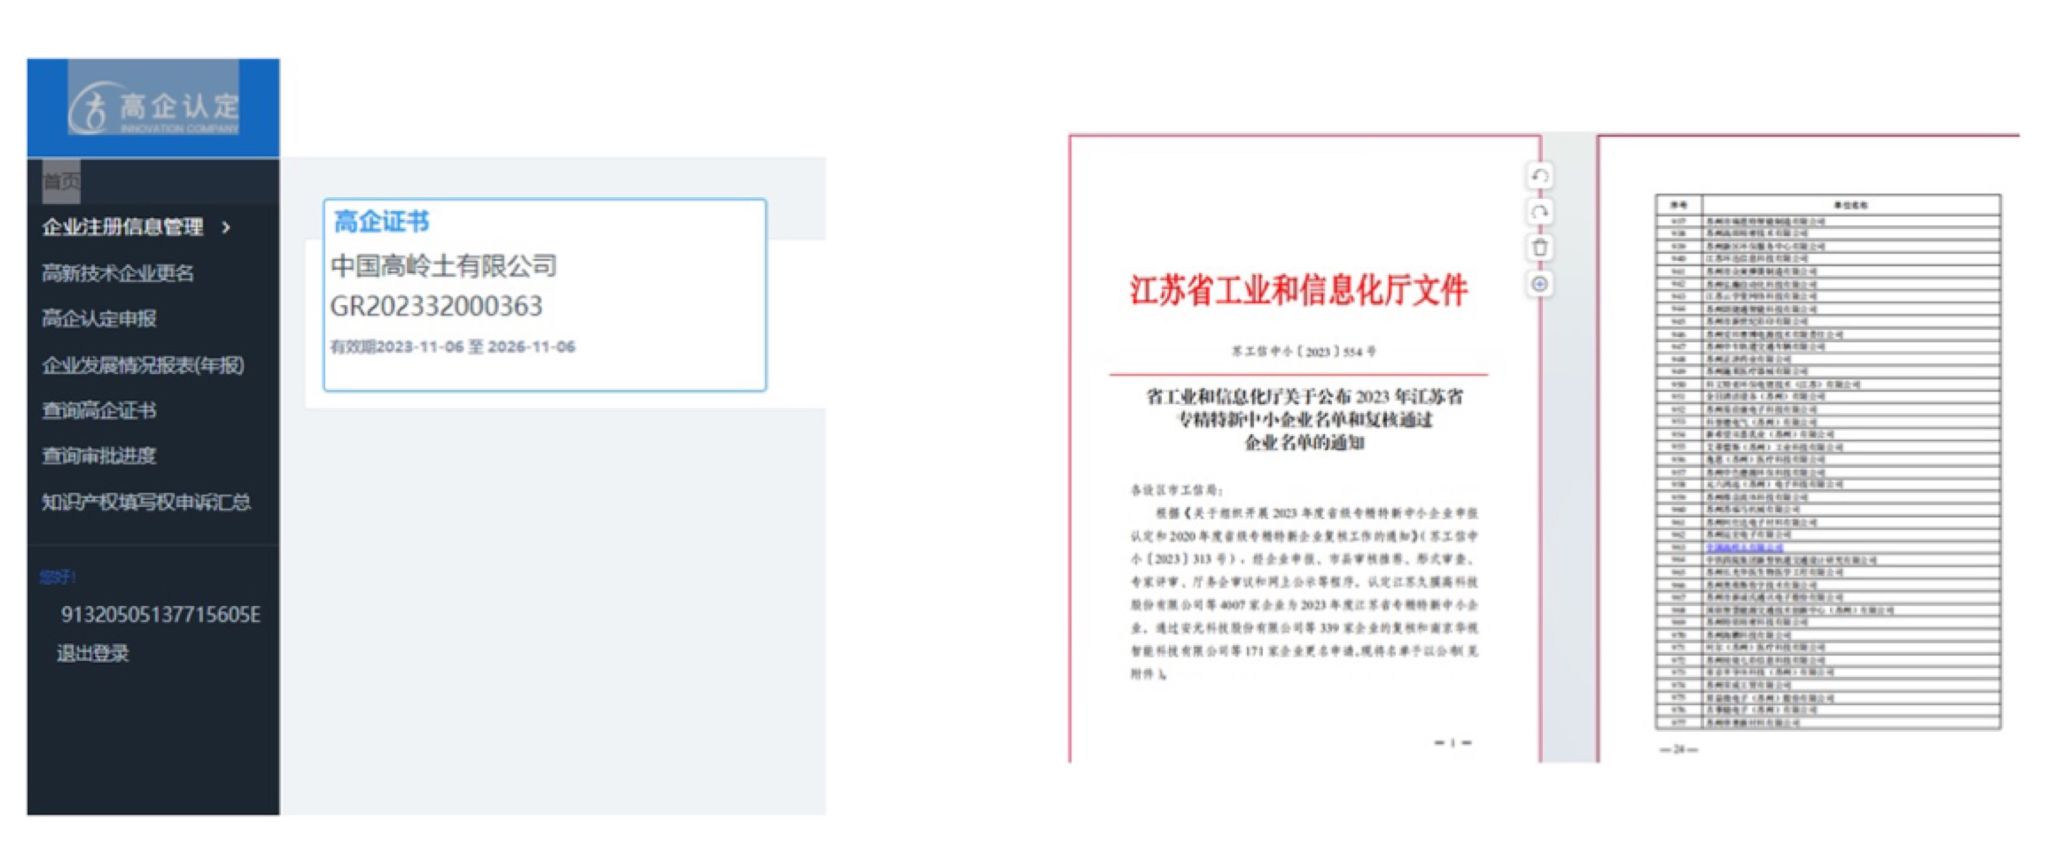
Task: Open 知识产权填写权申诉汇总
Action: (146, 502)
